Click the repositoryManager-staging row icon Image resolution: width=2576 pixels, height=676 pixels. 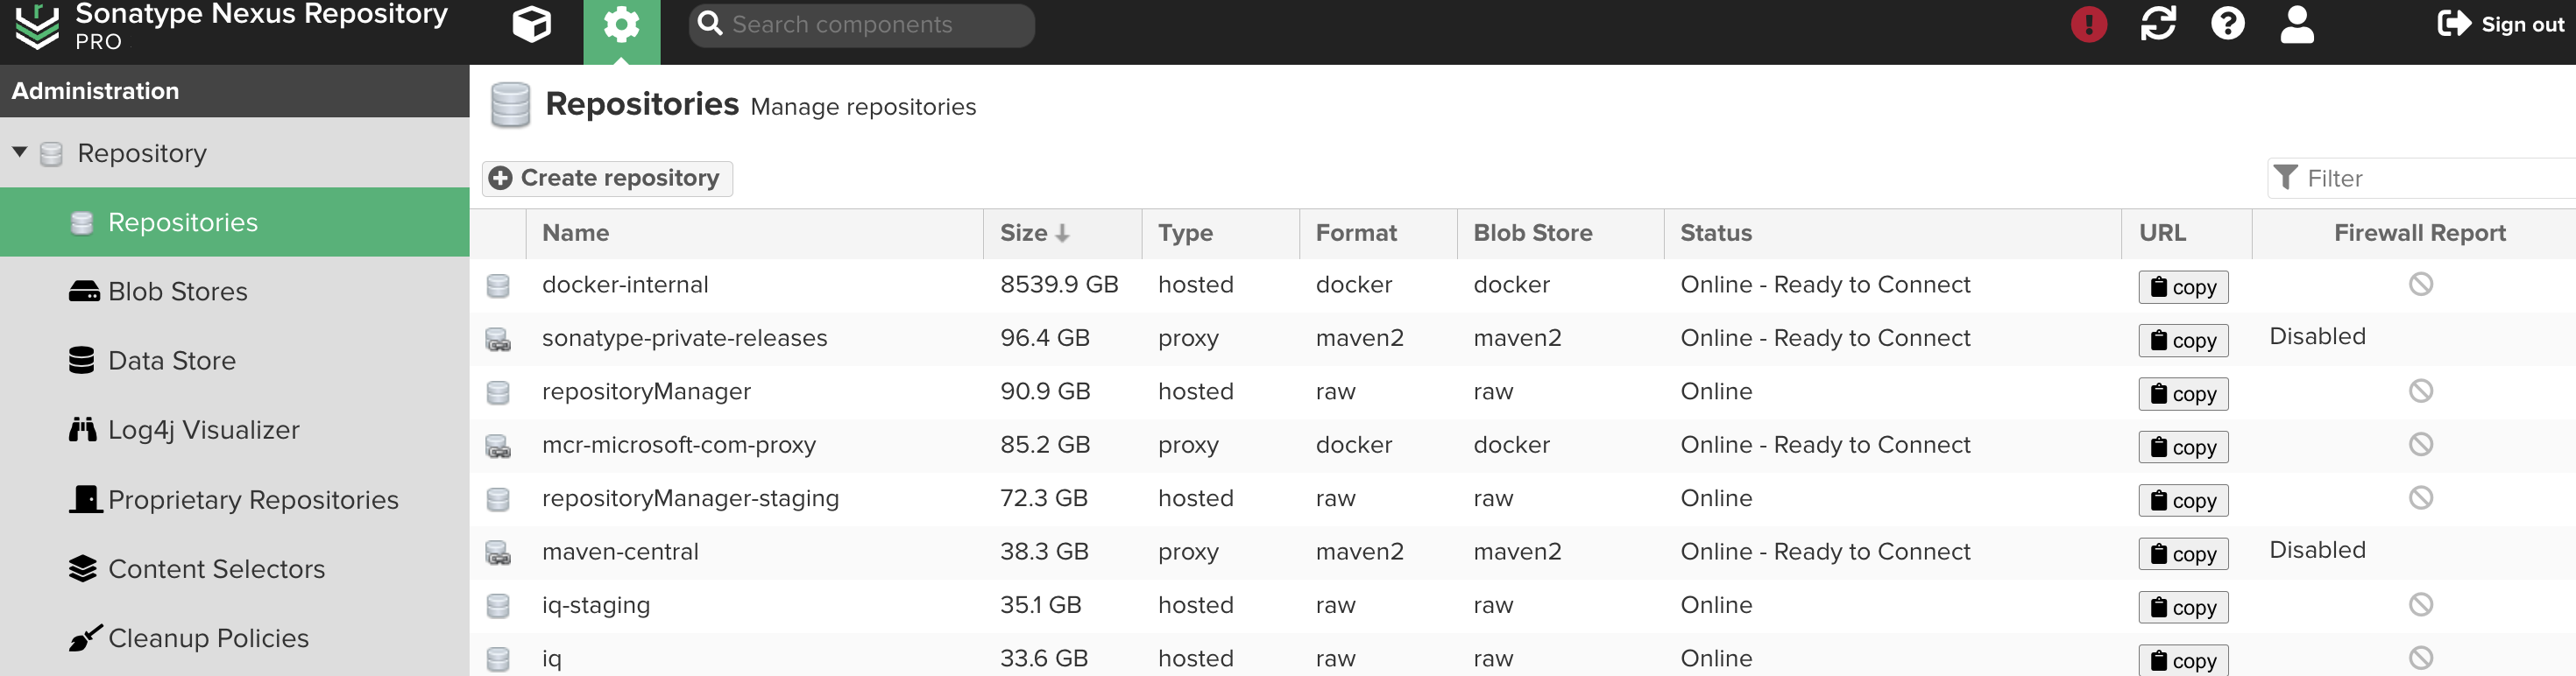coord(498,499)
